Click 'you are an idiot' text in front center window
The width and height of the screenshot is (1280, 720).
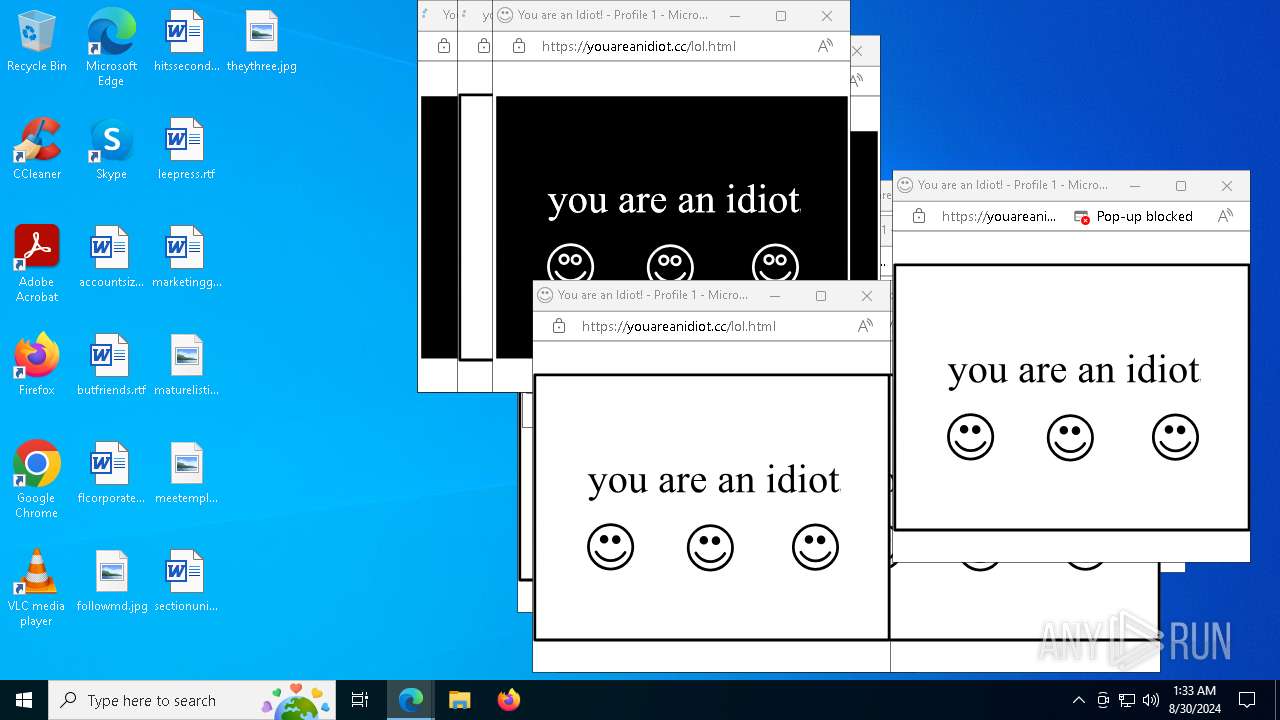(714, 480)
